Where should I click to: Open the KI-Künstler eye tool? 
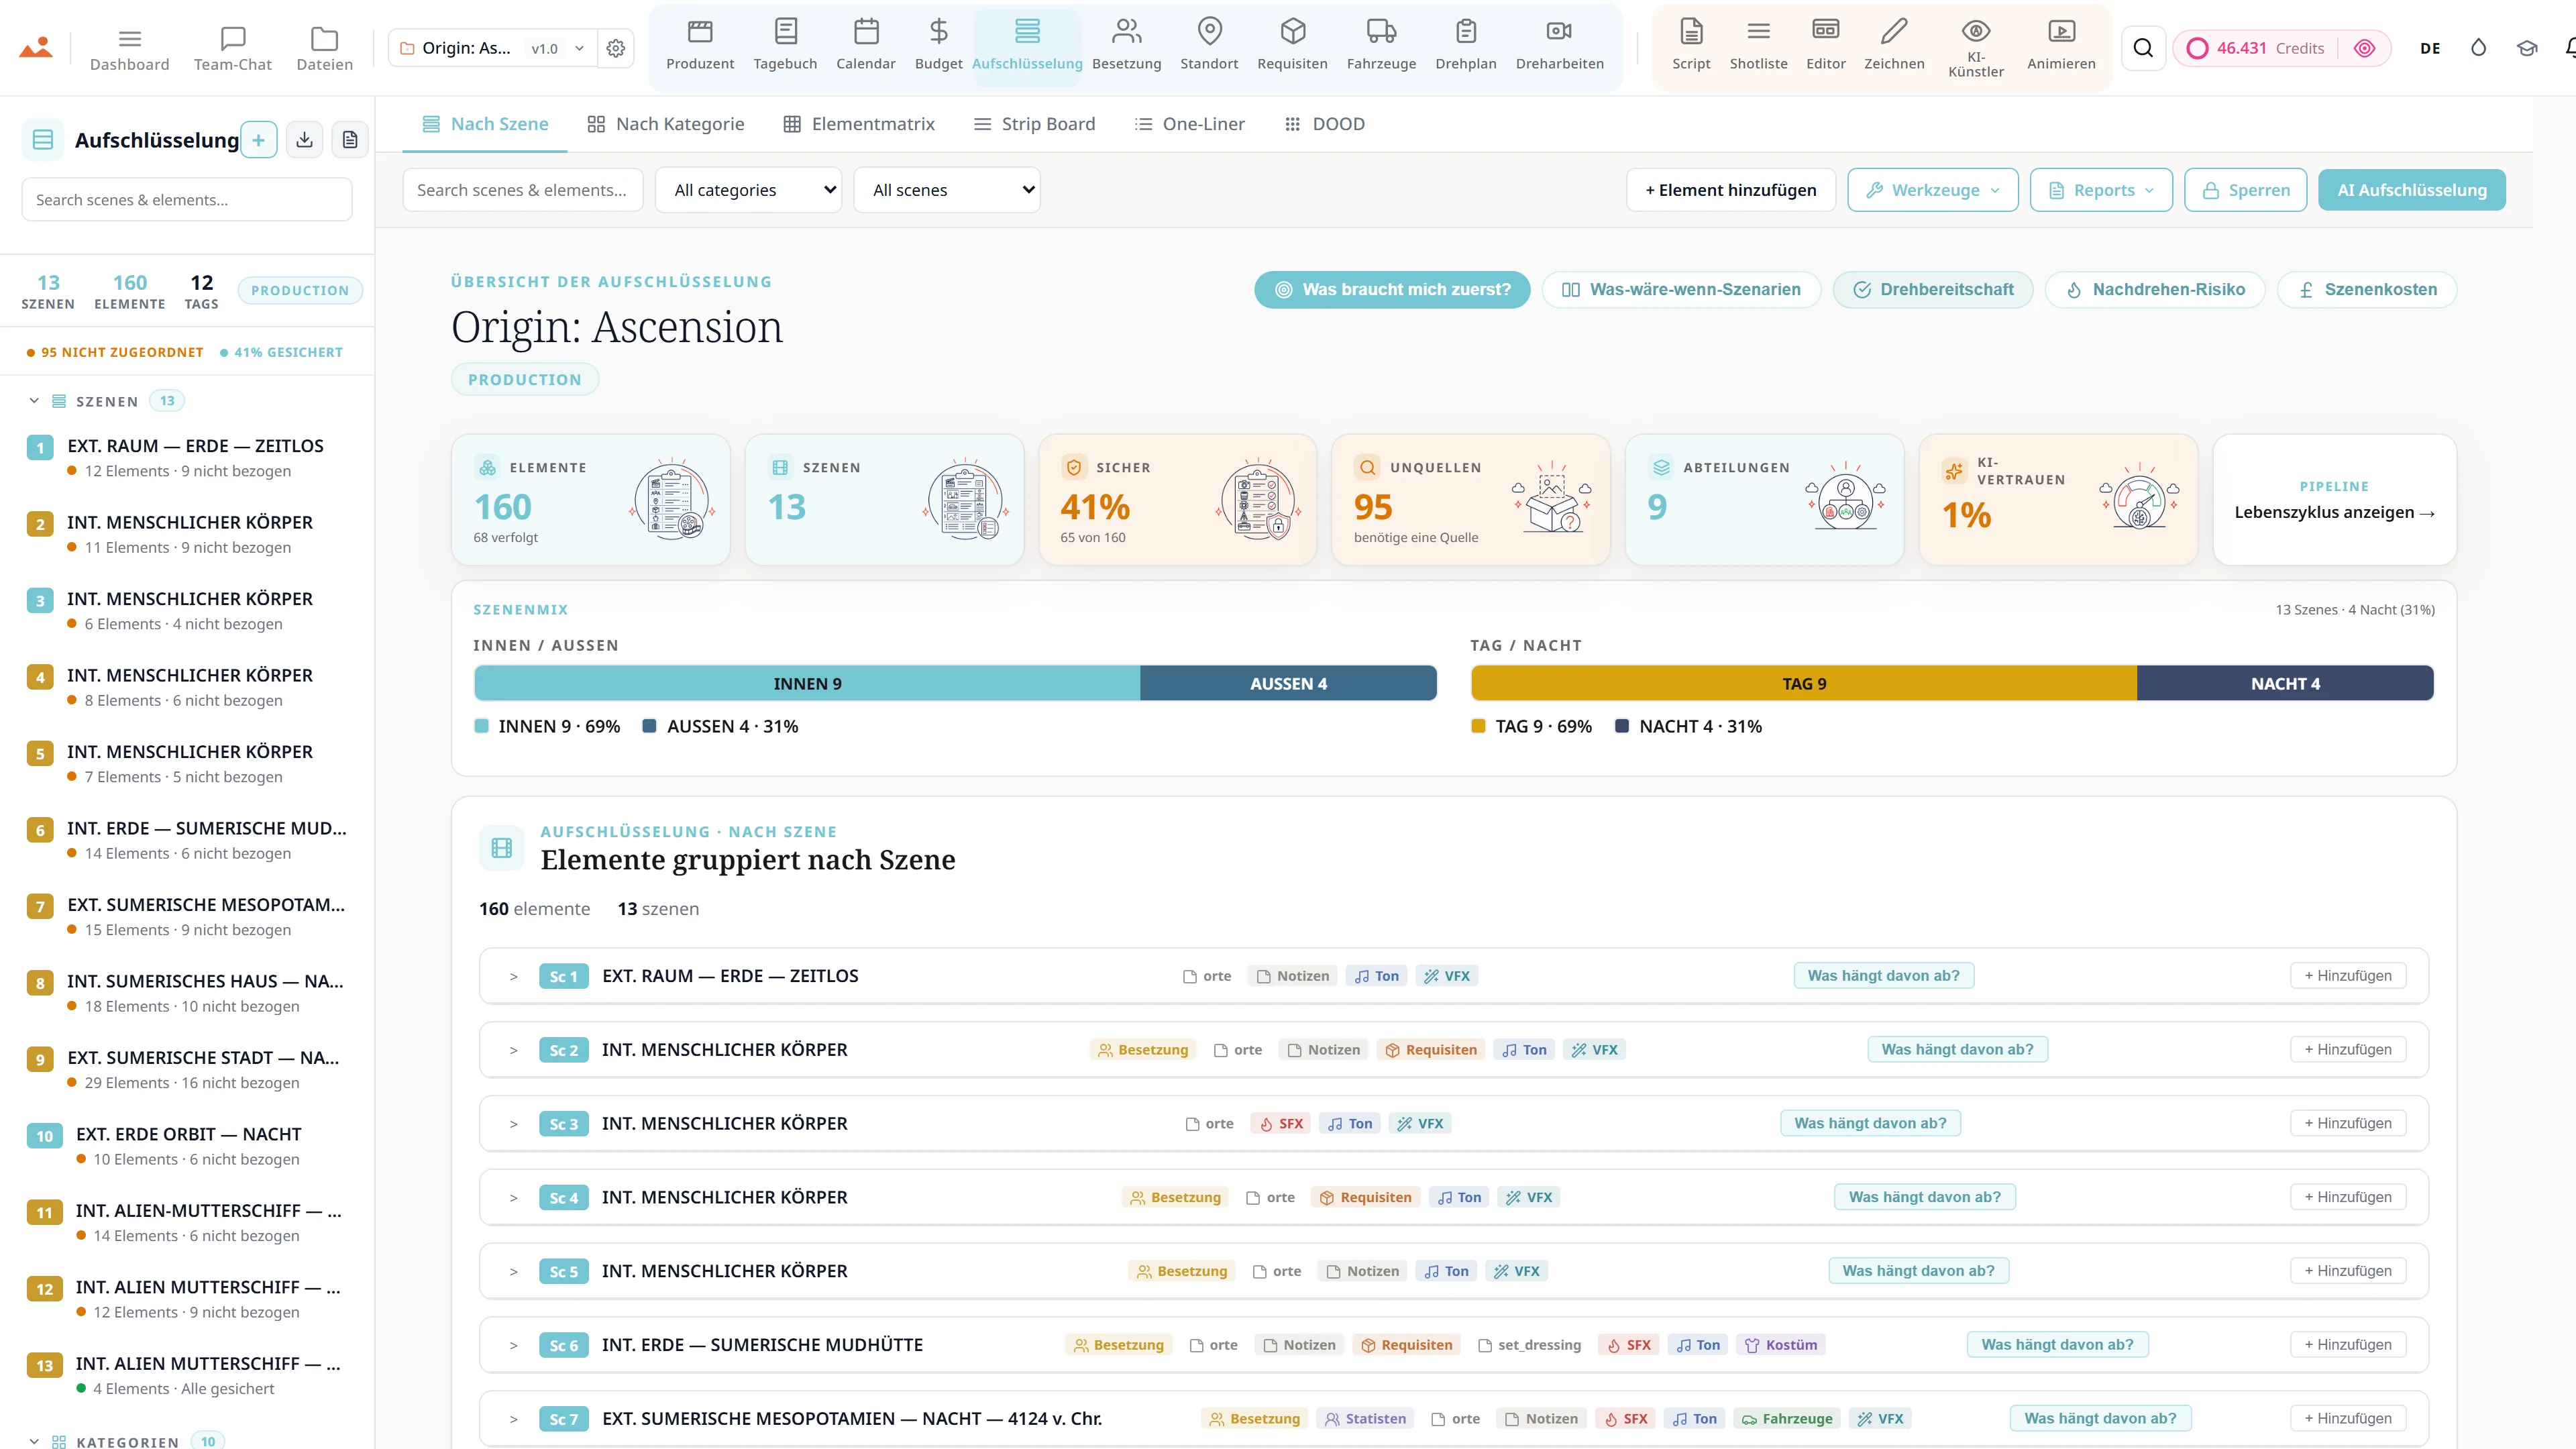point(1975,47)
